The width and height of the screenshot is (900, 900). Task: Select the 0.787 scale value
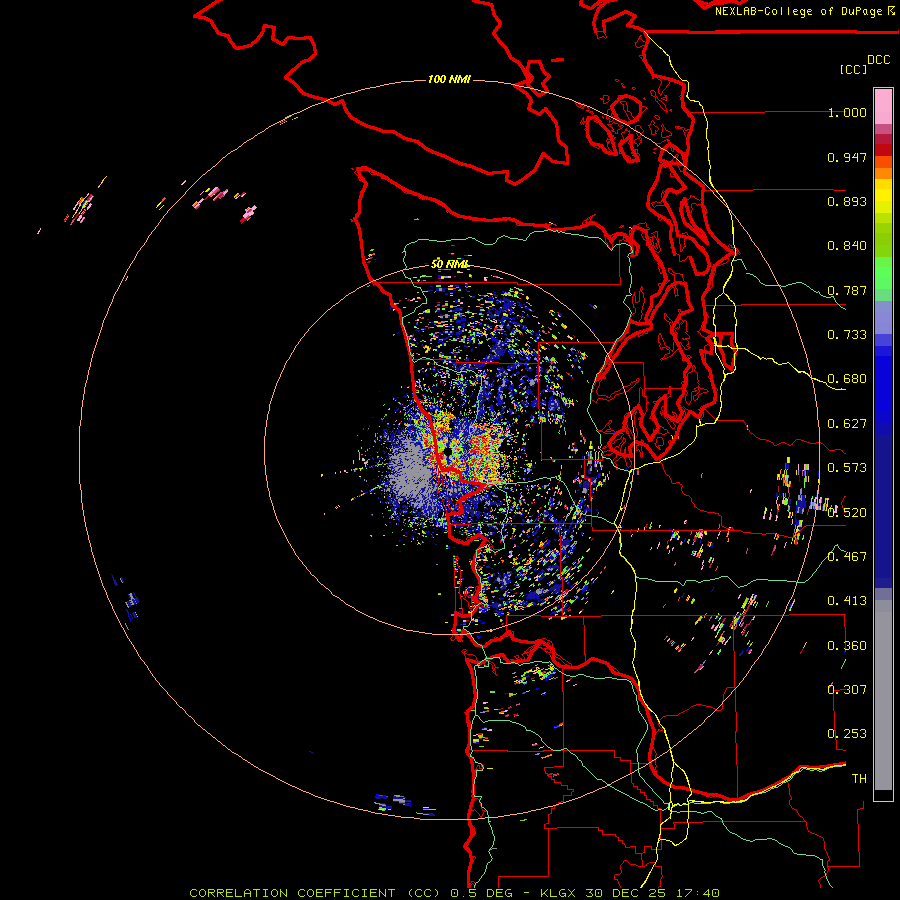coord(847,290)
